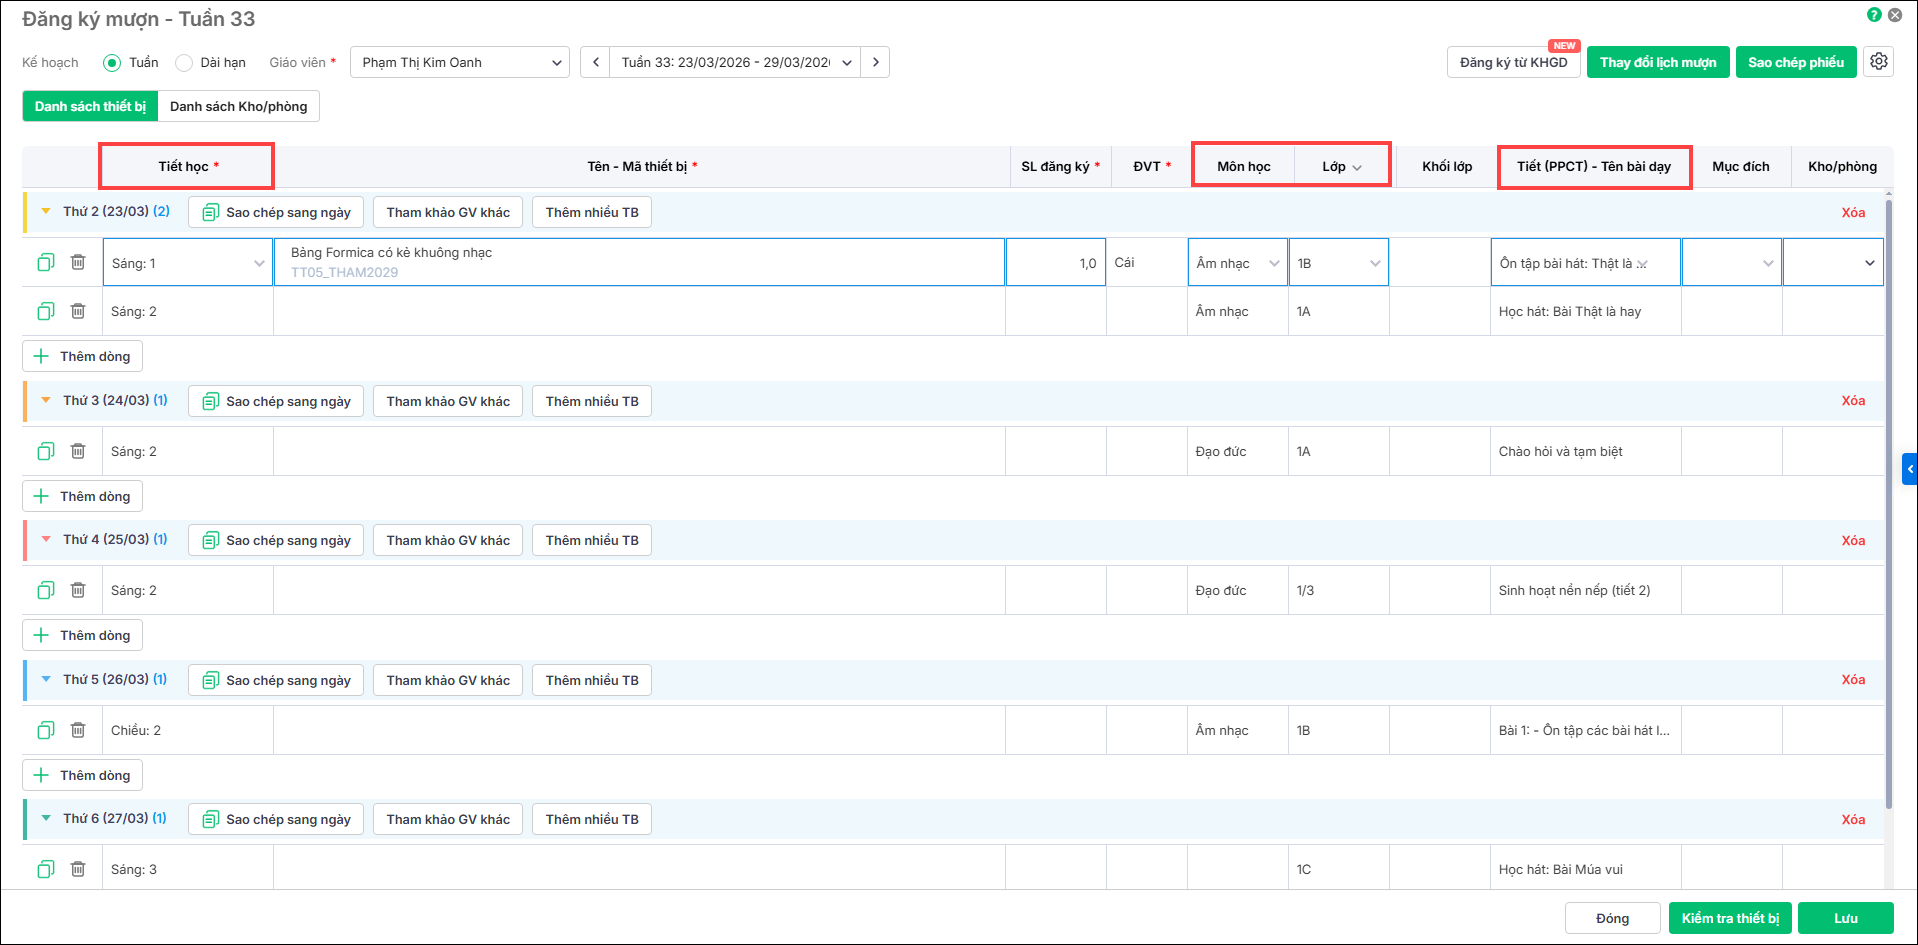
Task: Click the vertical scrollbar of the table
Action: (1889, 505)
